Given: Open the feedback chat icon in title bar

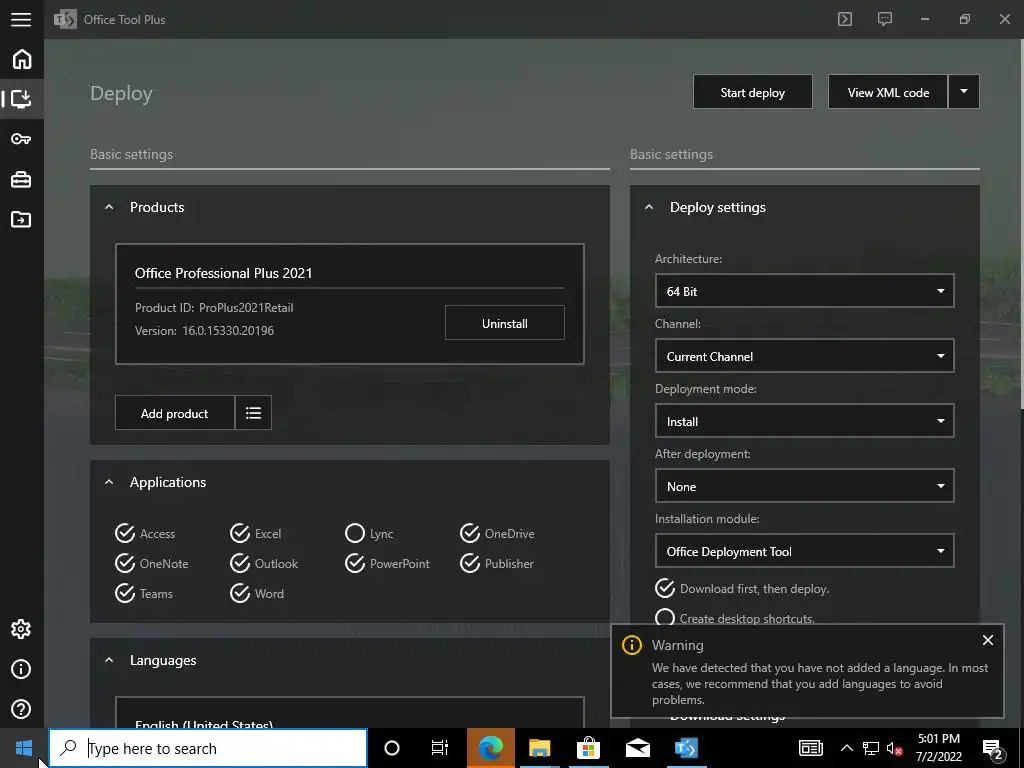Looking at the screenshot, I should [x=884, y=19].
